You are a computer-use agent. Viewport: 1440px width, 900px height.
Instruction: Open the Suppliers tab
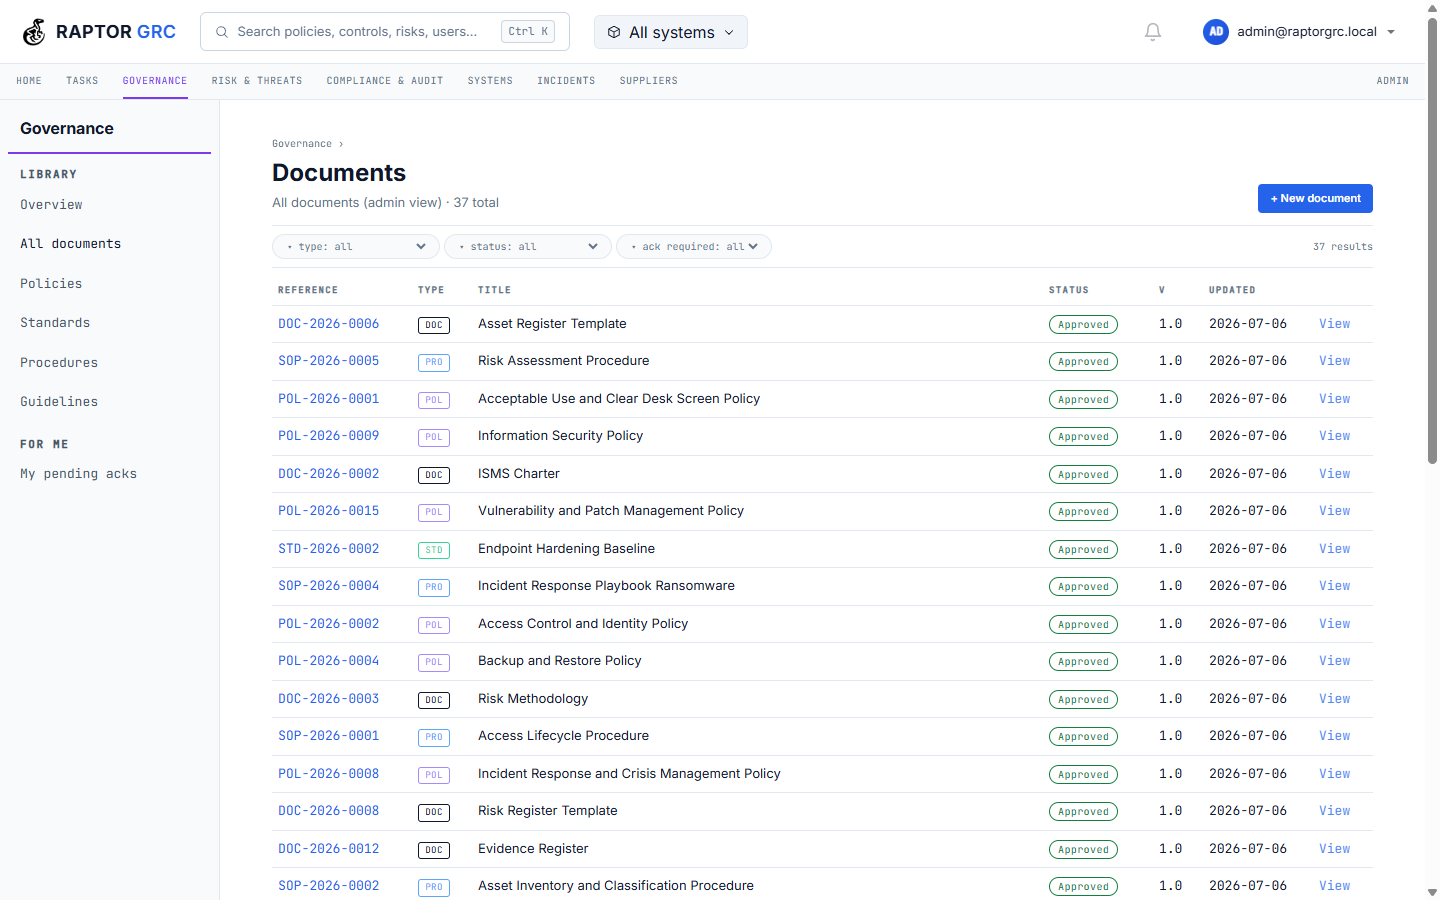coord(648,81)
